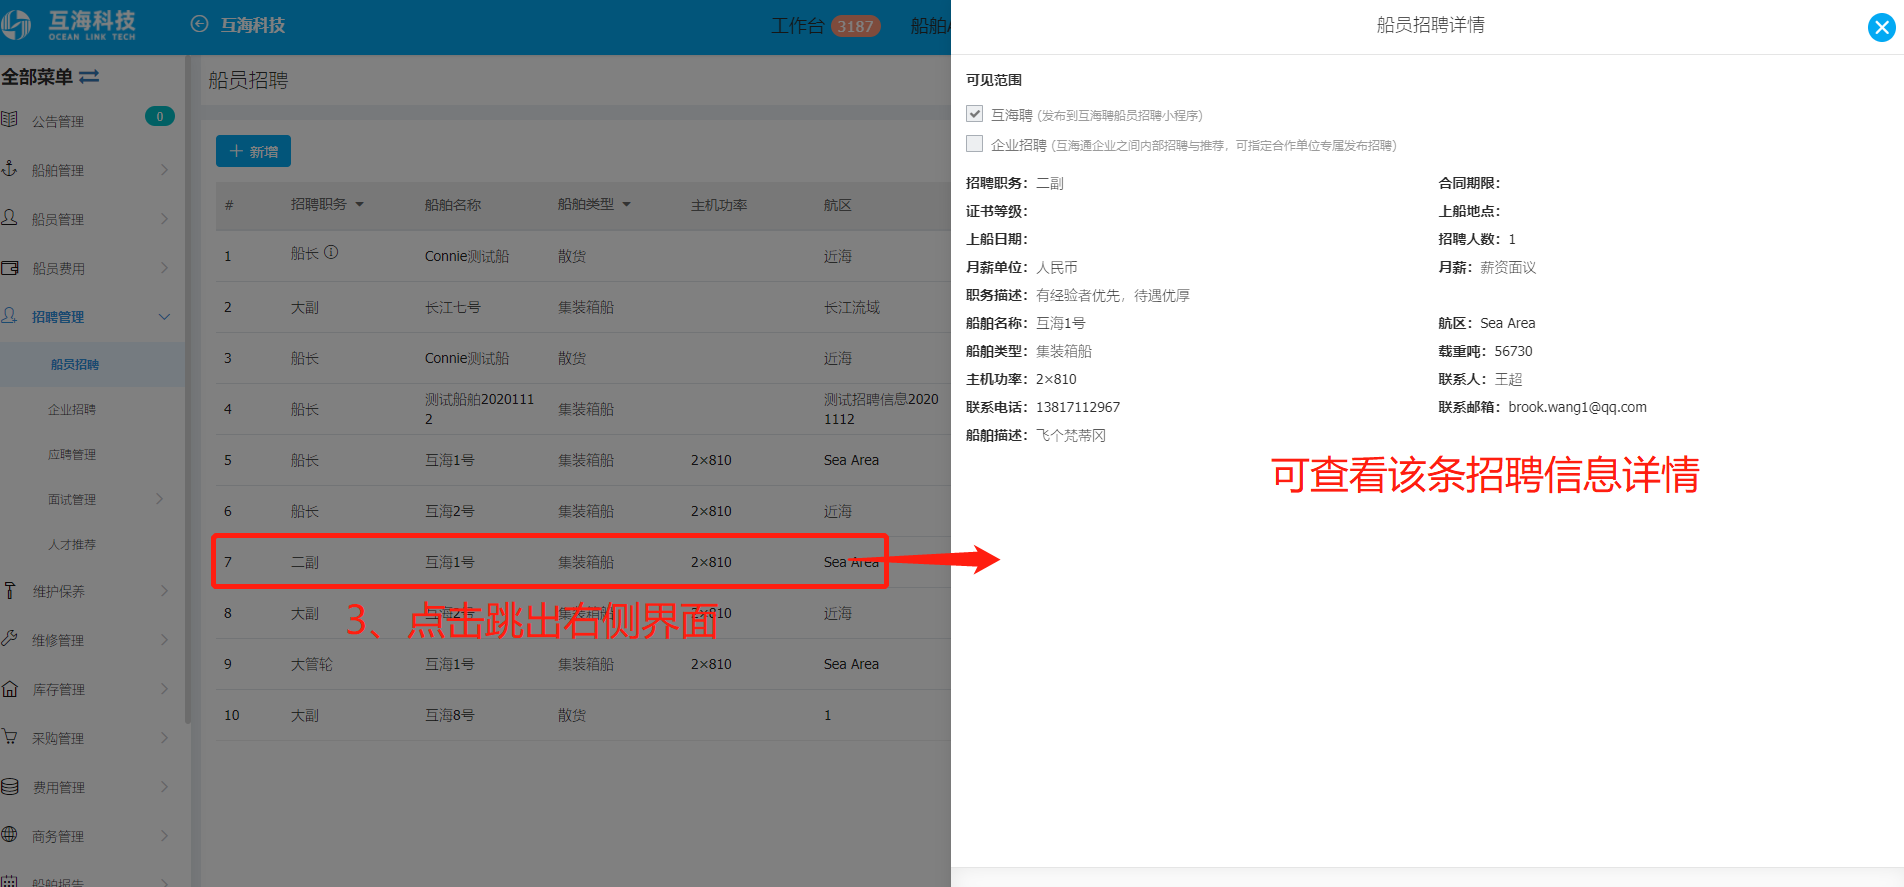Select row 10 互海8号 cell
Image resolution: width=1904 pixels, height=887 pixels.
pos(450,715)
